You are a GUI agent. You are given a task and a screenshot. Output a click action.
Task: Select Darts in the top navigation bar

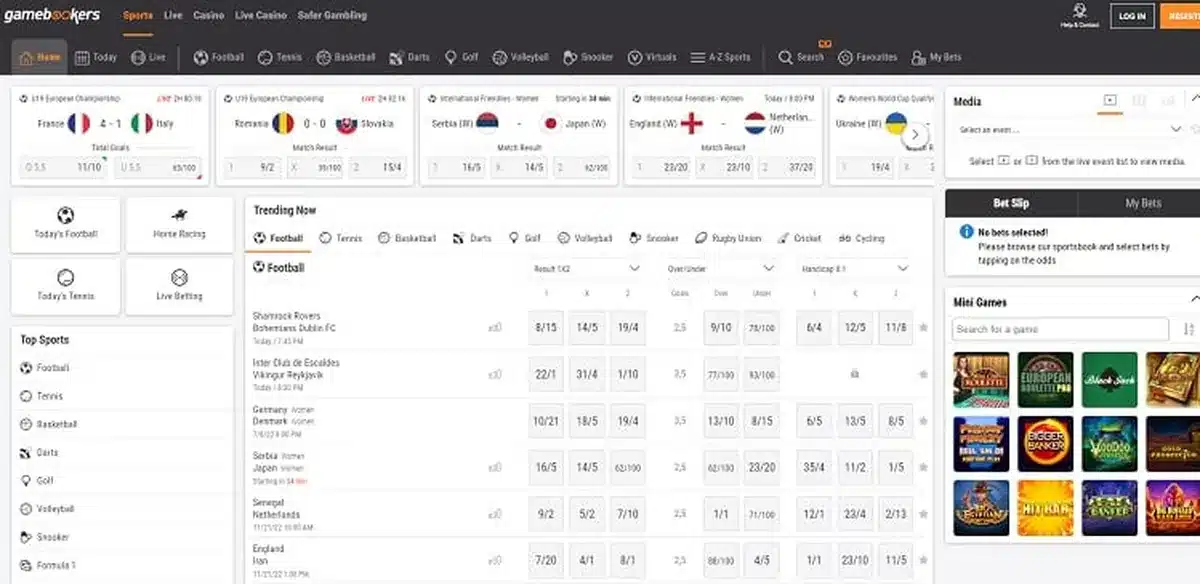click(x=409, y=57)
